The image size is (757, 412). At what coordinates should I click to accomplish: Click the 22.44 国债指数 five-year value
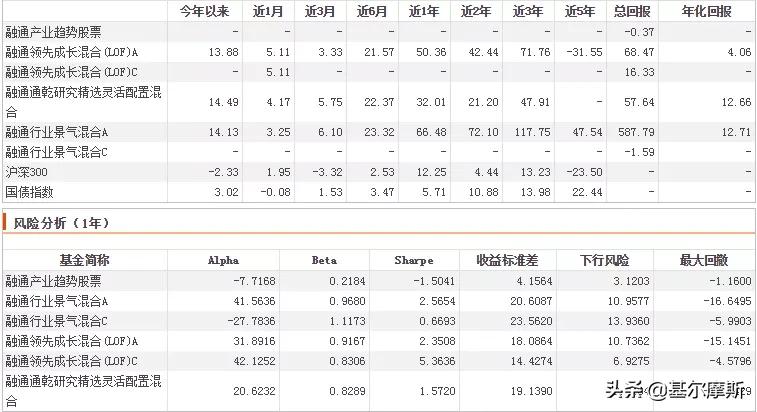click(x=587, y=192)
